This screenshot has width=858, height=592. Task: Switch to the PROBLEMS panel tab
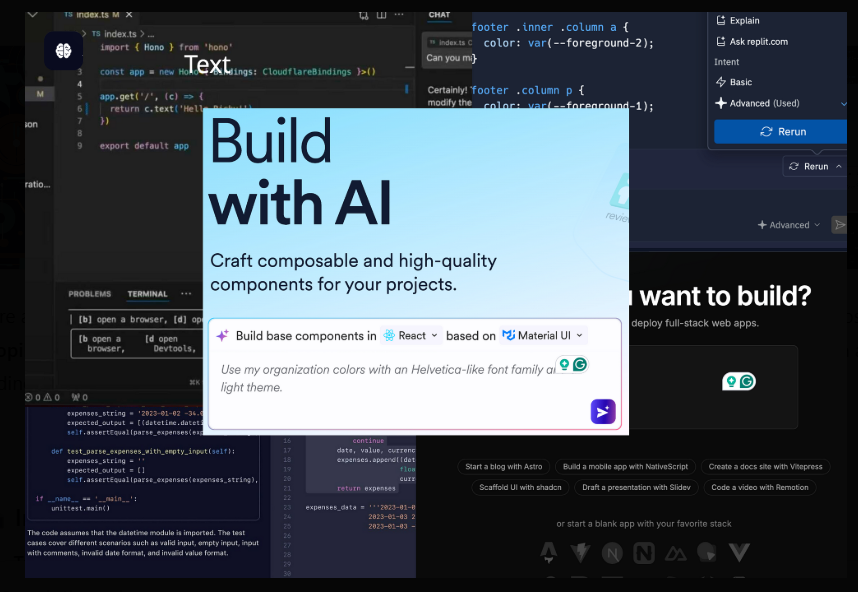(89, 294)
